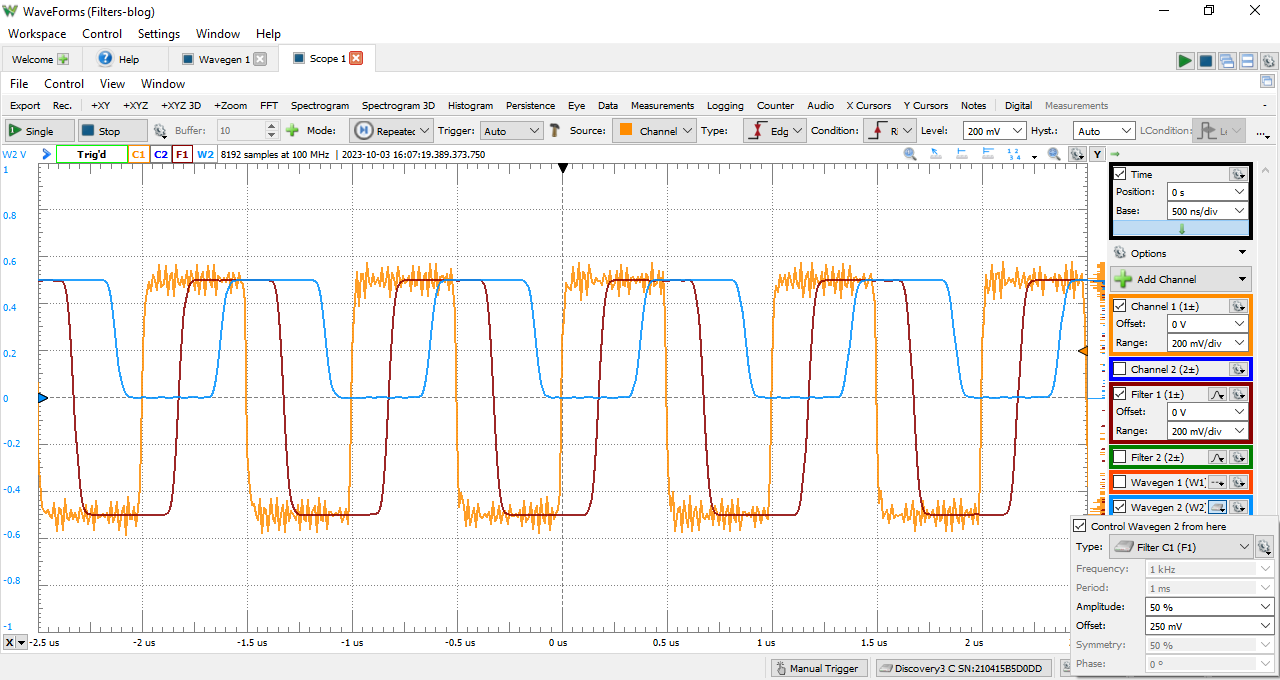Open the Time panel gear settings icon
The height and width of the screenshot is (680, 1280).
(1237, 173)
